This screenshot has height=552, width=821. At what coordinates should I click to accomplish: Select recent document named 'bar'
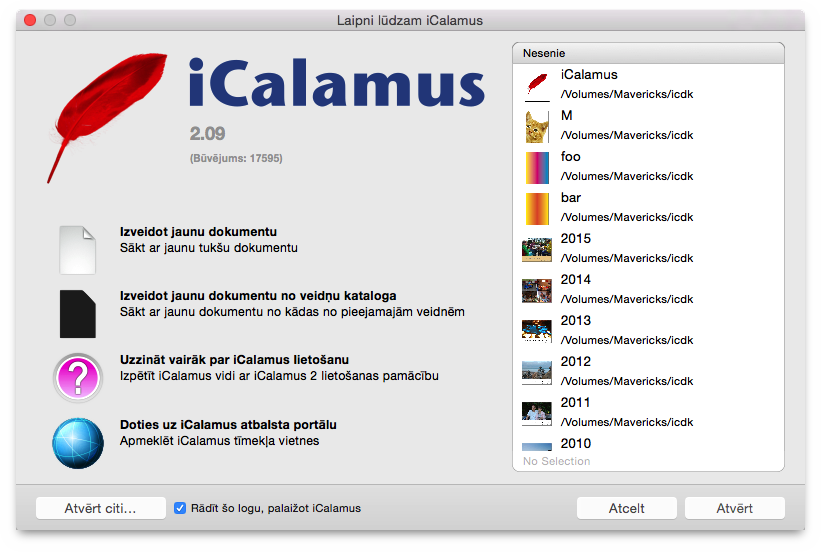point(648,207)
